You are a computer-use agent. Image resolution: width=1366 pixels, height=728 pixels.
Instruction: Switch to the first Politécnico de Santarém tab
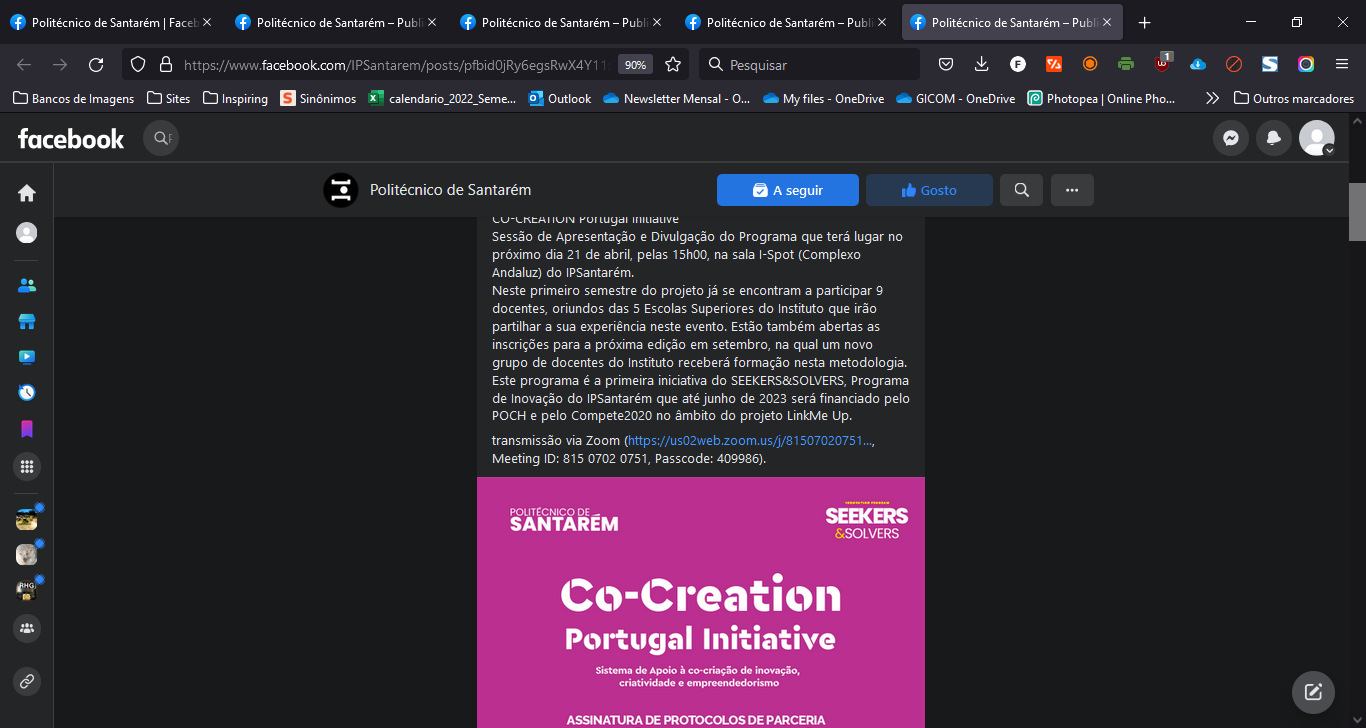pos(110,22)
